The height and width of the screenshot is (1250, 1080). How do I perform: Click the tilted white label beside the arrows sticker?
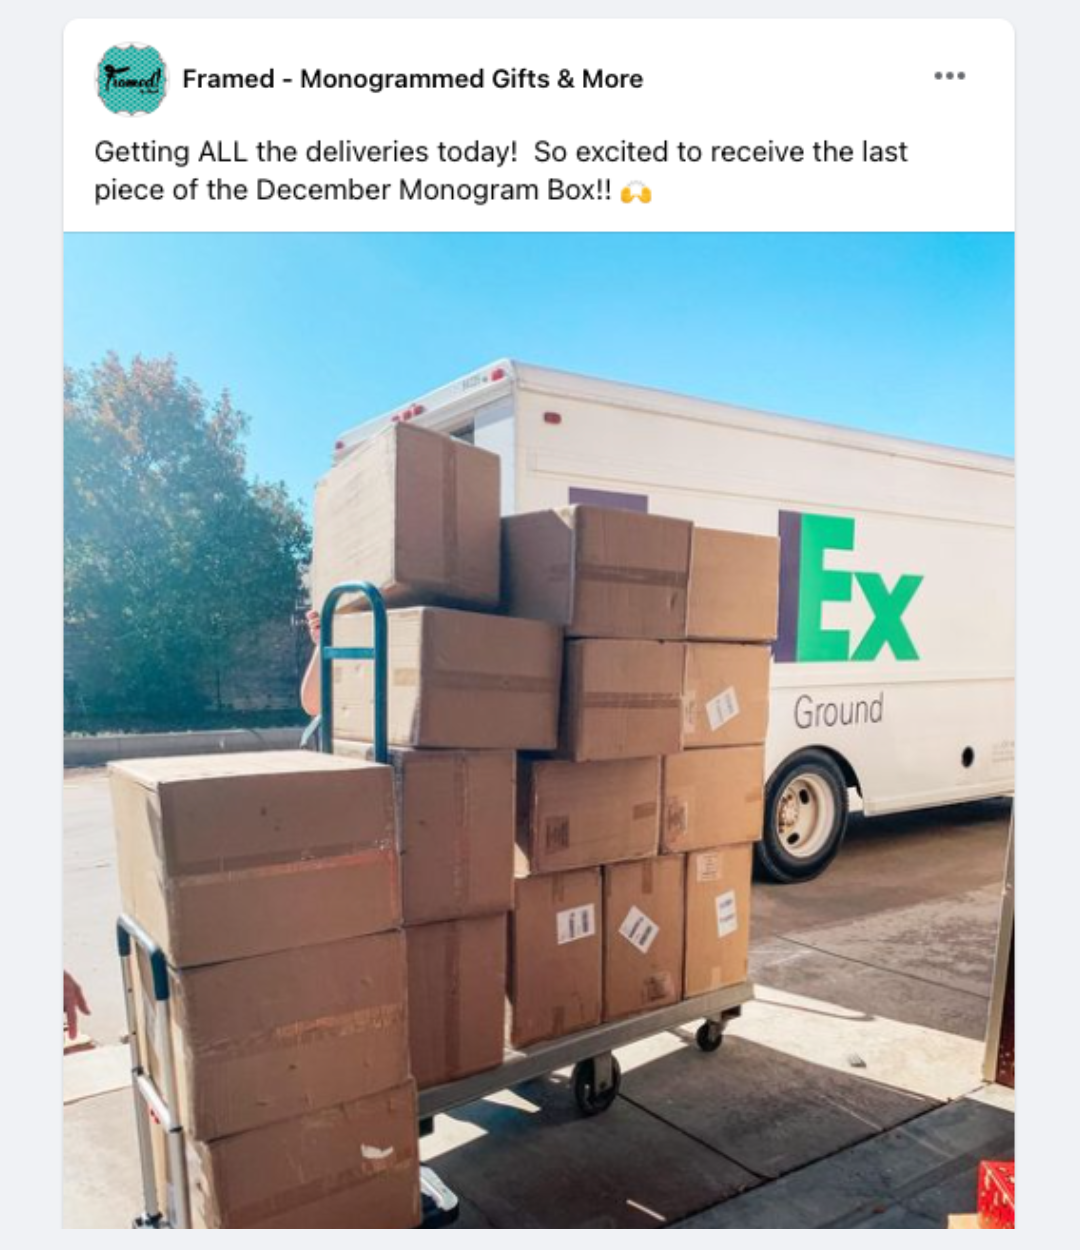click(639, 929)
